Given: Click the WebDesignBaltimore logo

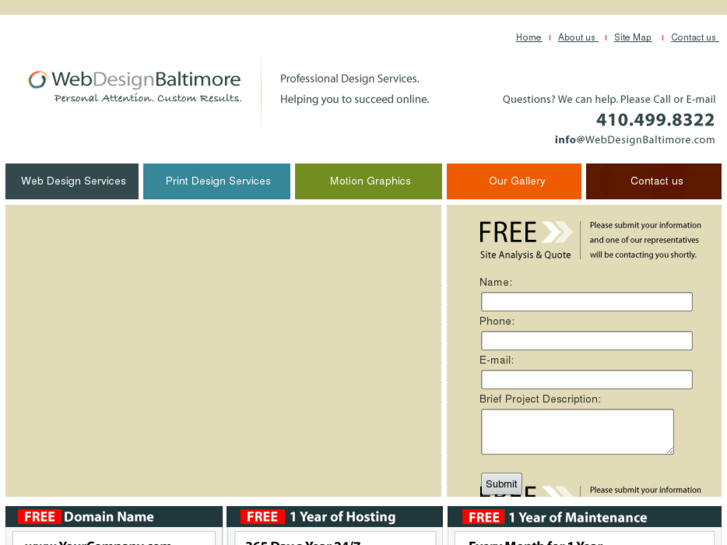Looking at the screenshot, I should pos(134,86).
